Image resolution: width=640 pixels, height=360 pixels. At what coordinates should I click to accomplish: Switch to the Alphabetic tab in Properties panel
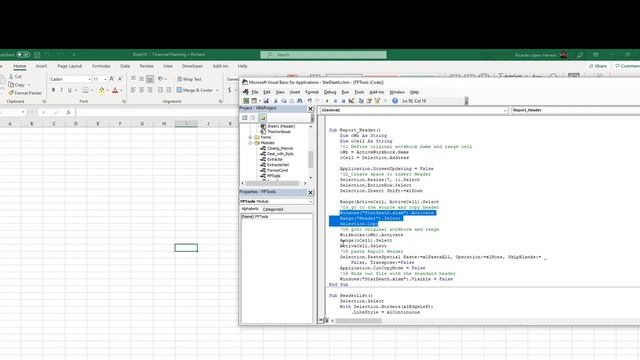pos(250,209)
